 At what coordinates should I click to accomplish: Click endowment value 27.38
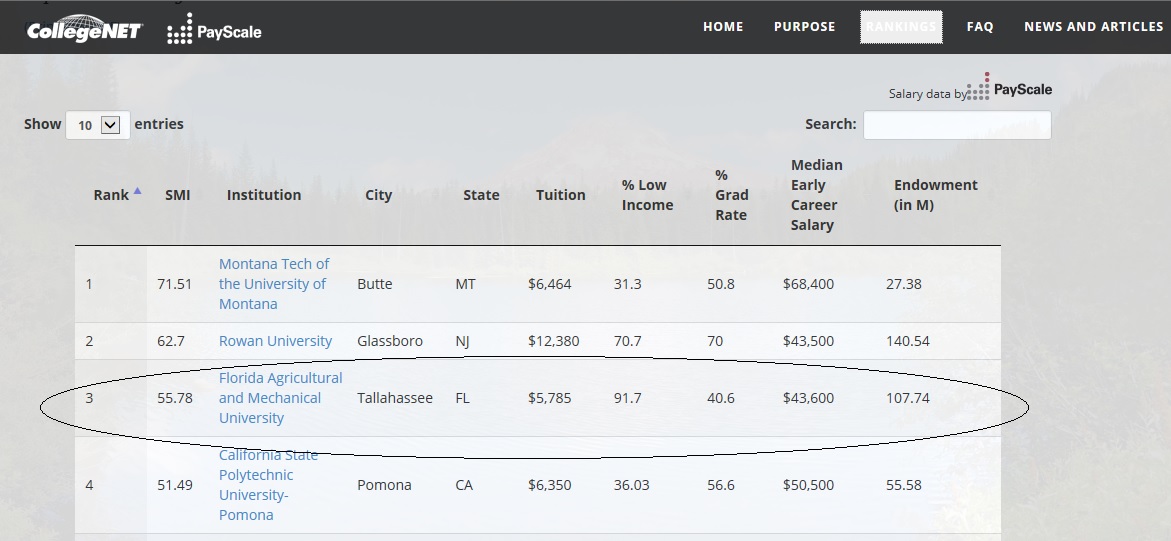point(904,284)
